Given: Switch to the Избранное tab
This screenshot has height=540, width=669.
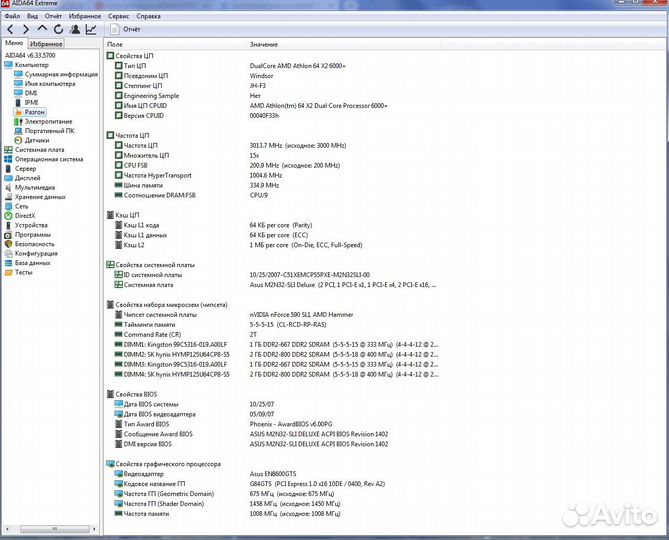Looking at the screenshot, I should [x=46, y=44].
